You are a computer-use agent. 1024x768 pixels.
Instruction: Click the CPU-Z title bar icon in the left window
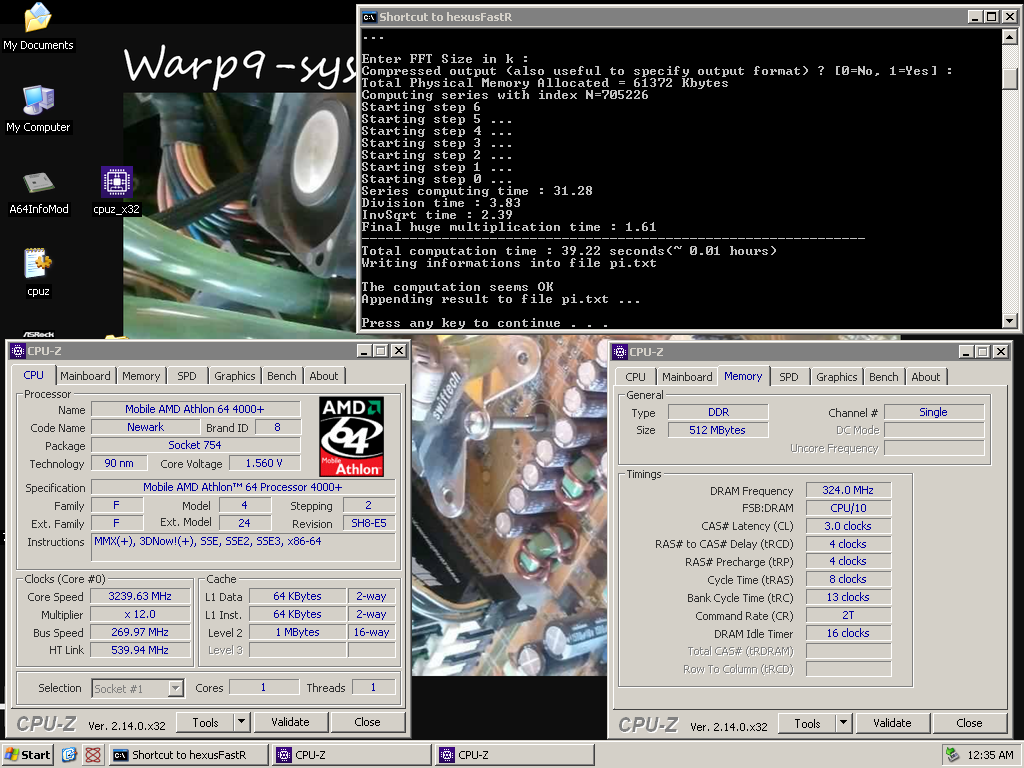18,351
